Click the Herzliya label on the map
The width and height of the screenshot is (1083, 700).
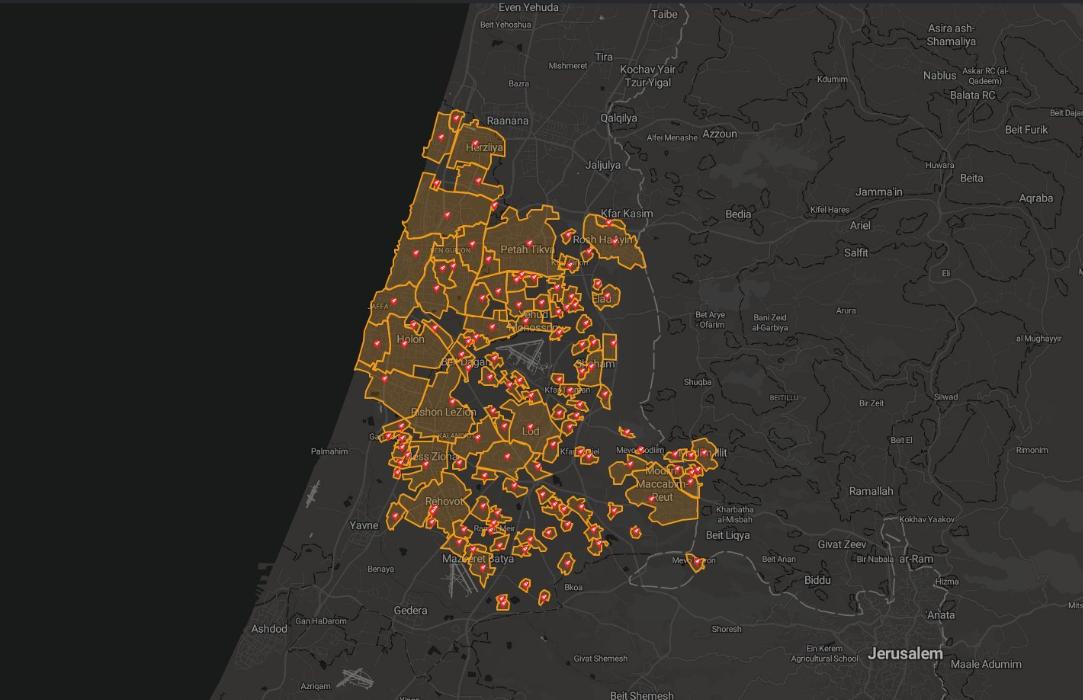point(484,147)
